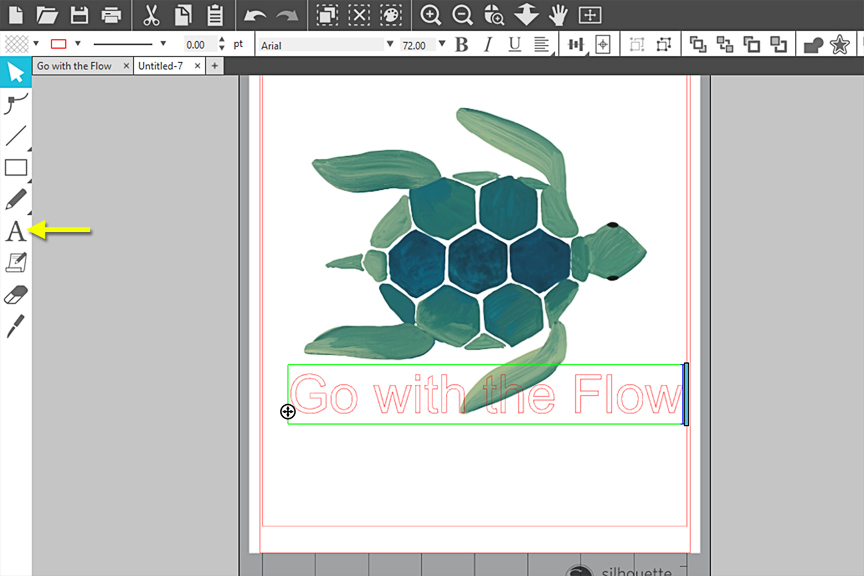Select the Line drawing tool
Viewport: 864px width, 576px height.
(x=16, y=136)
